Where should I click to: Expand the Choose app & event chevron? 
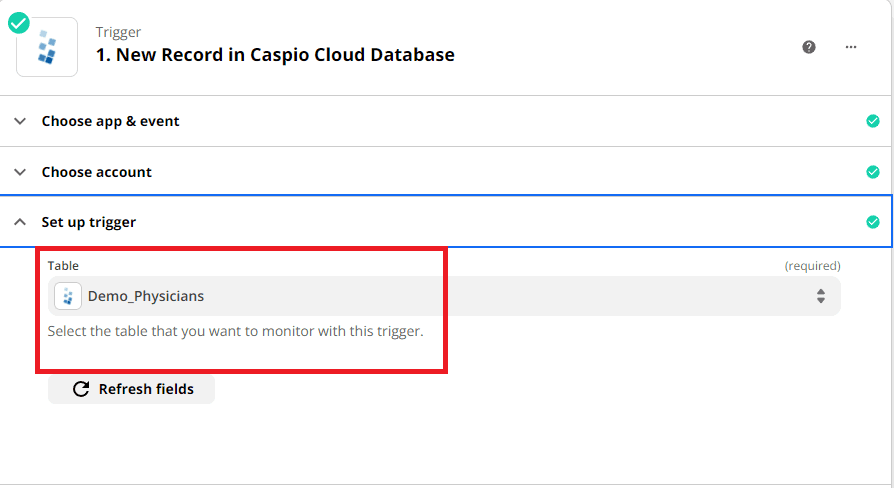pos(20,121)
